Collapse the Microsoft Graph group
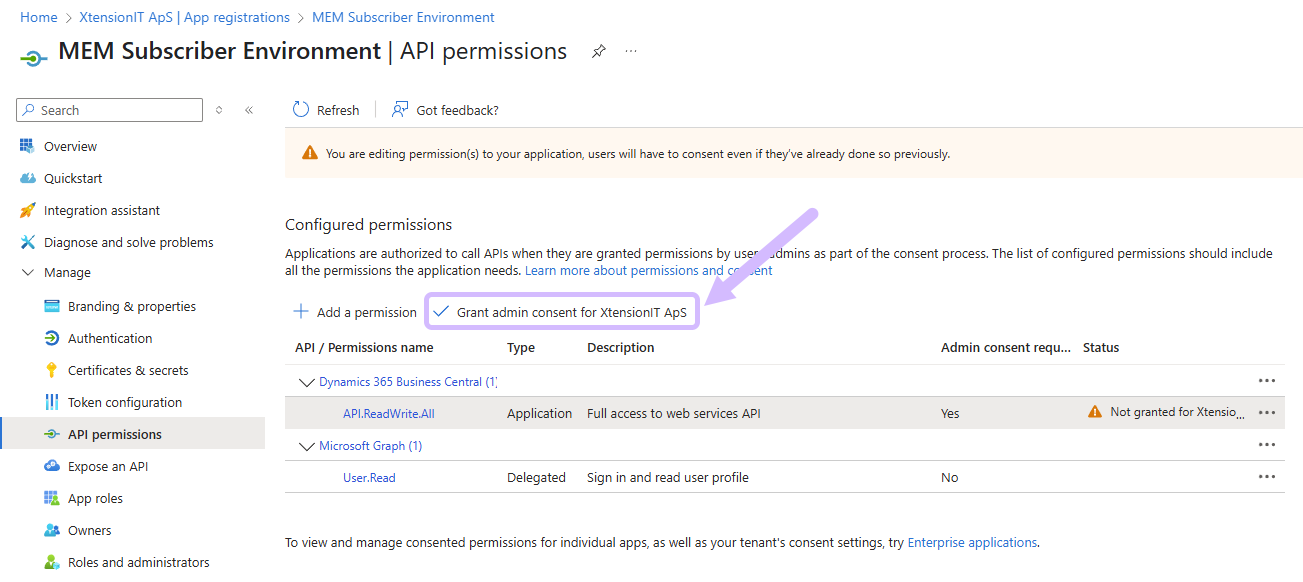This screenshot has width=1303, height=582. 307,445
